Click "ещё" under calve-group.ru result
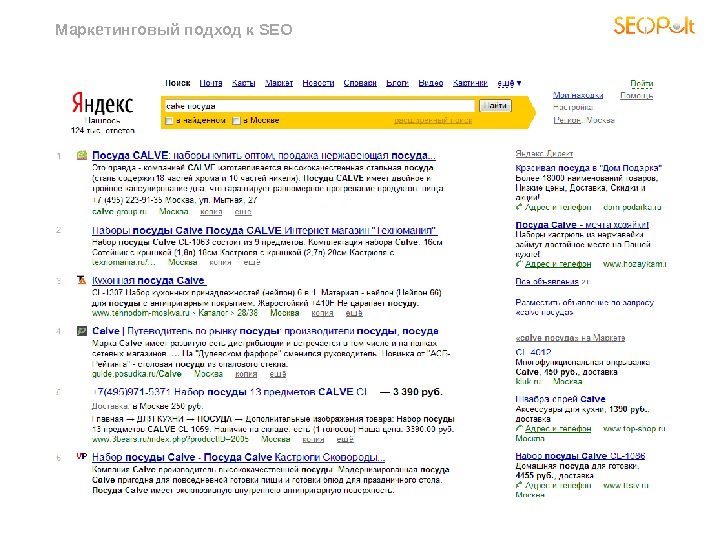 243,212
